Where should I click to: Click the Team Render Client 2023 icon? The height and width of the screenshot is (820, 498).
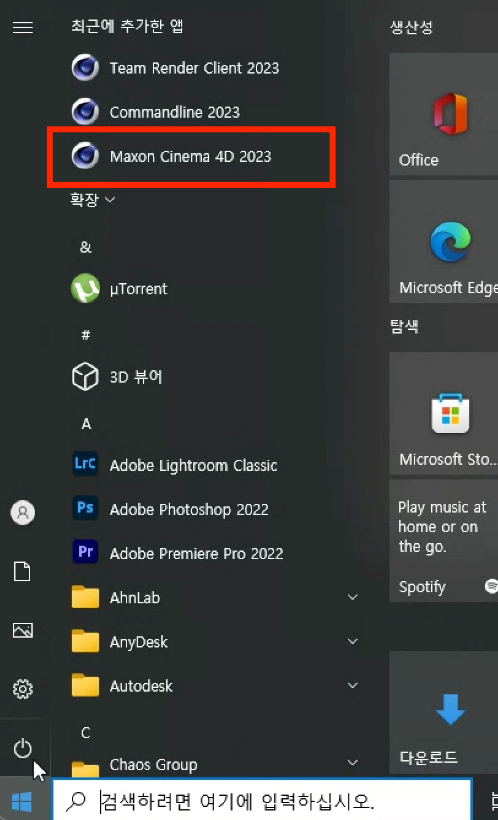click(x=85, y=68)
